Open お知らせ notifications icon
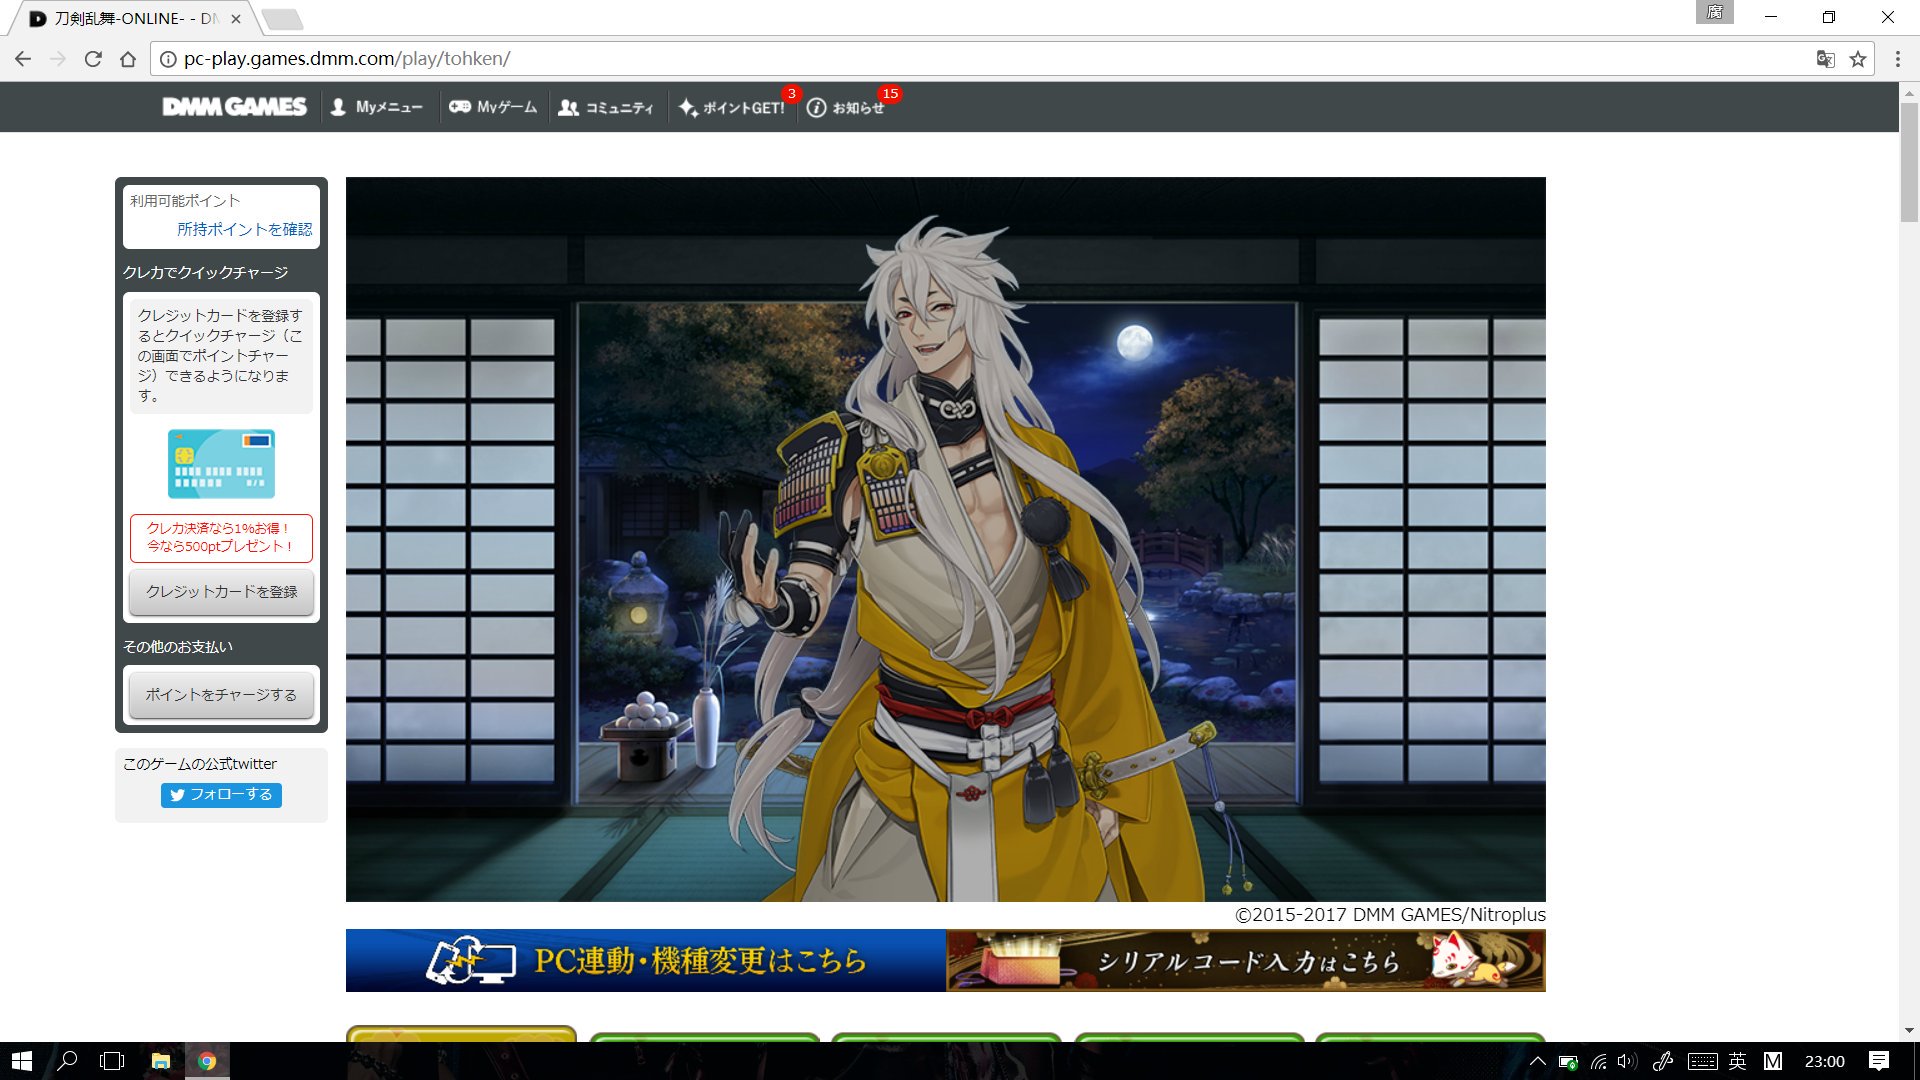 coord(816,108)
